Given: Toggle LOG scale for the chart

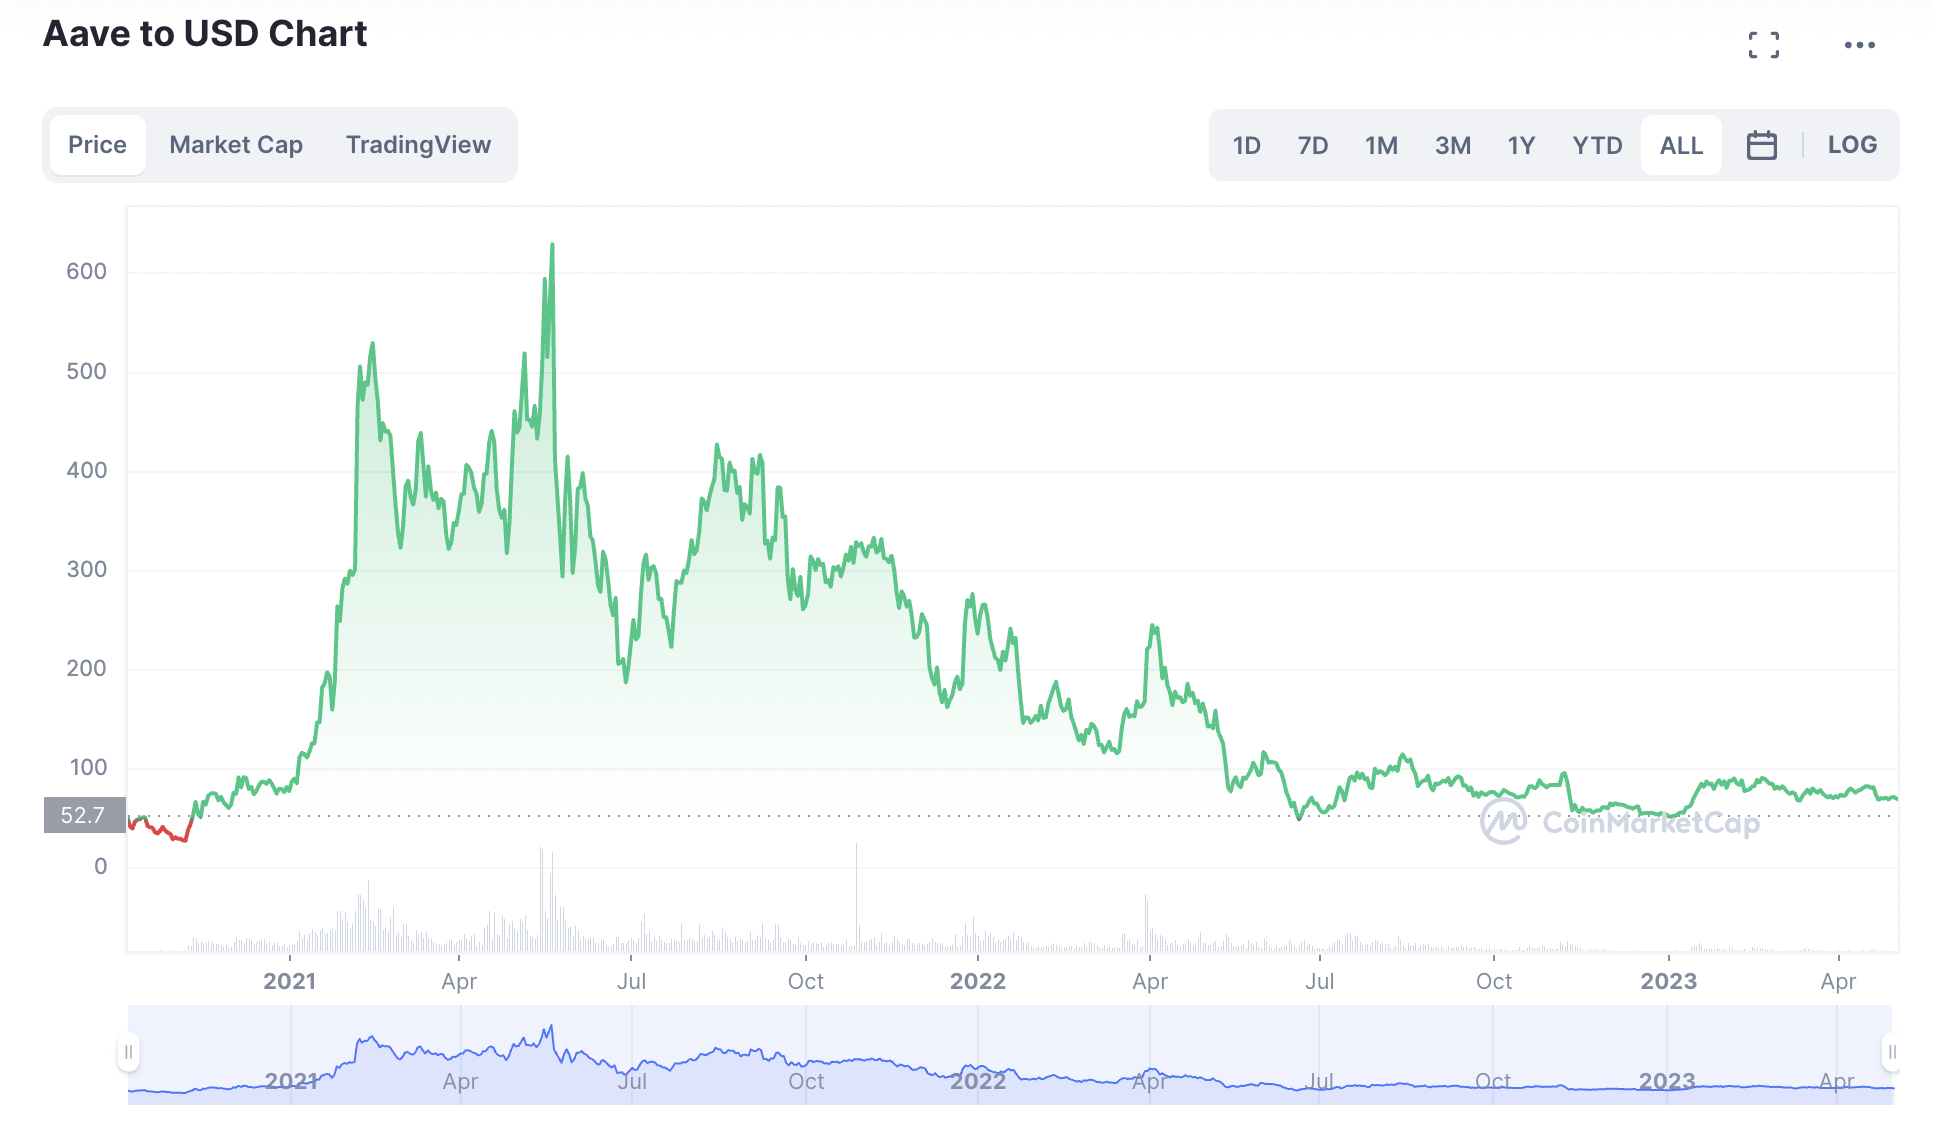Looking at the screenshot, I should [1852, 145].
